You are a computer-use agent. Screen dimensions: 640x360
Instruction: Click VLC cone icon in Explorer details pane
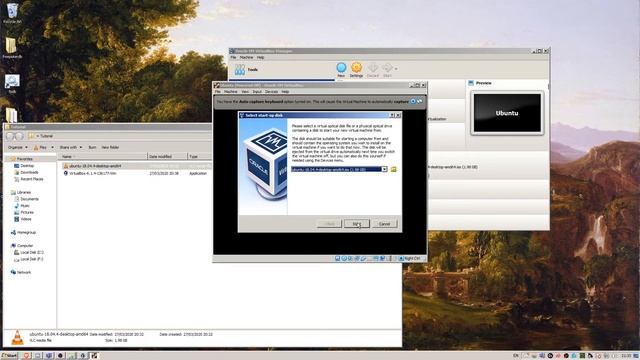pyautogui.click(x=17, y=338)
